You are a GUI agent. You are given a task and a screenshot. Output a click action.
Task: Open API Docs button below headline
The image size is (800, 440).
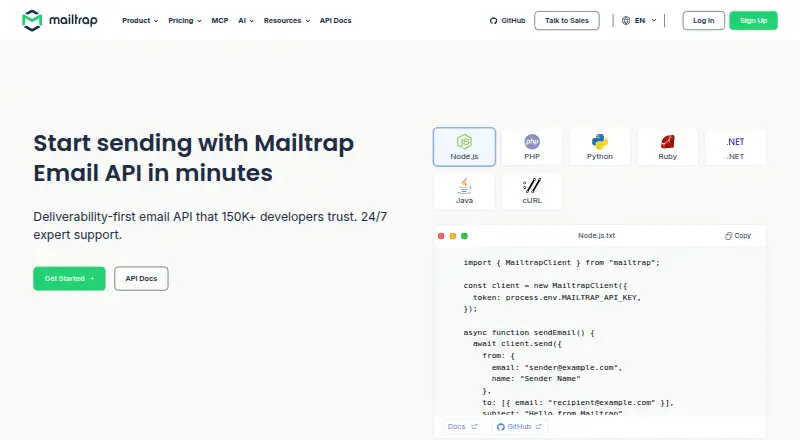141,278
